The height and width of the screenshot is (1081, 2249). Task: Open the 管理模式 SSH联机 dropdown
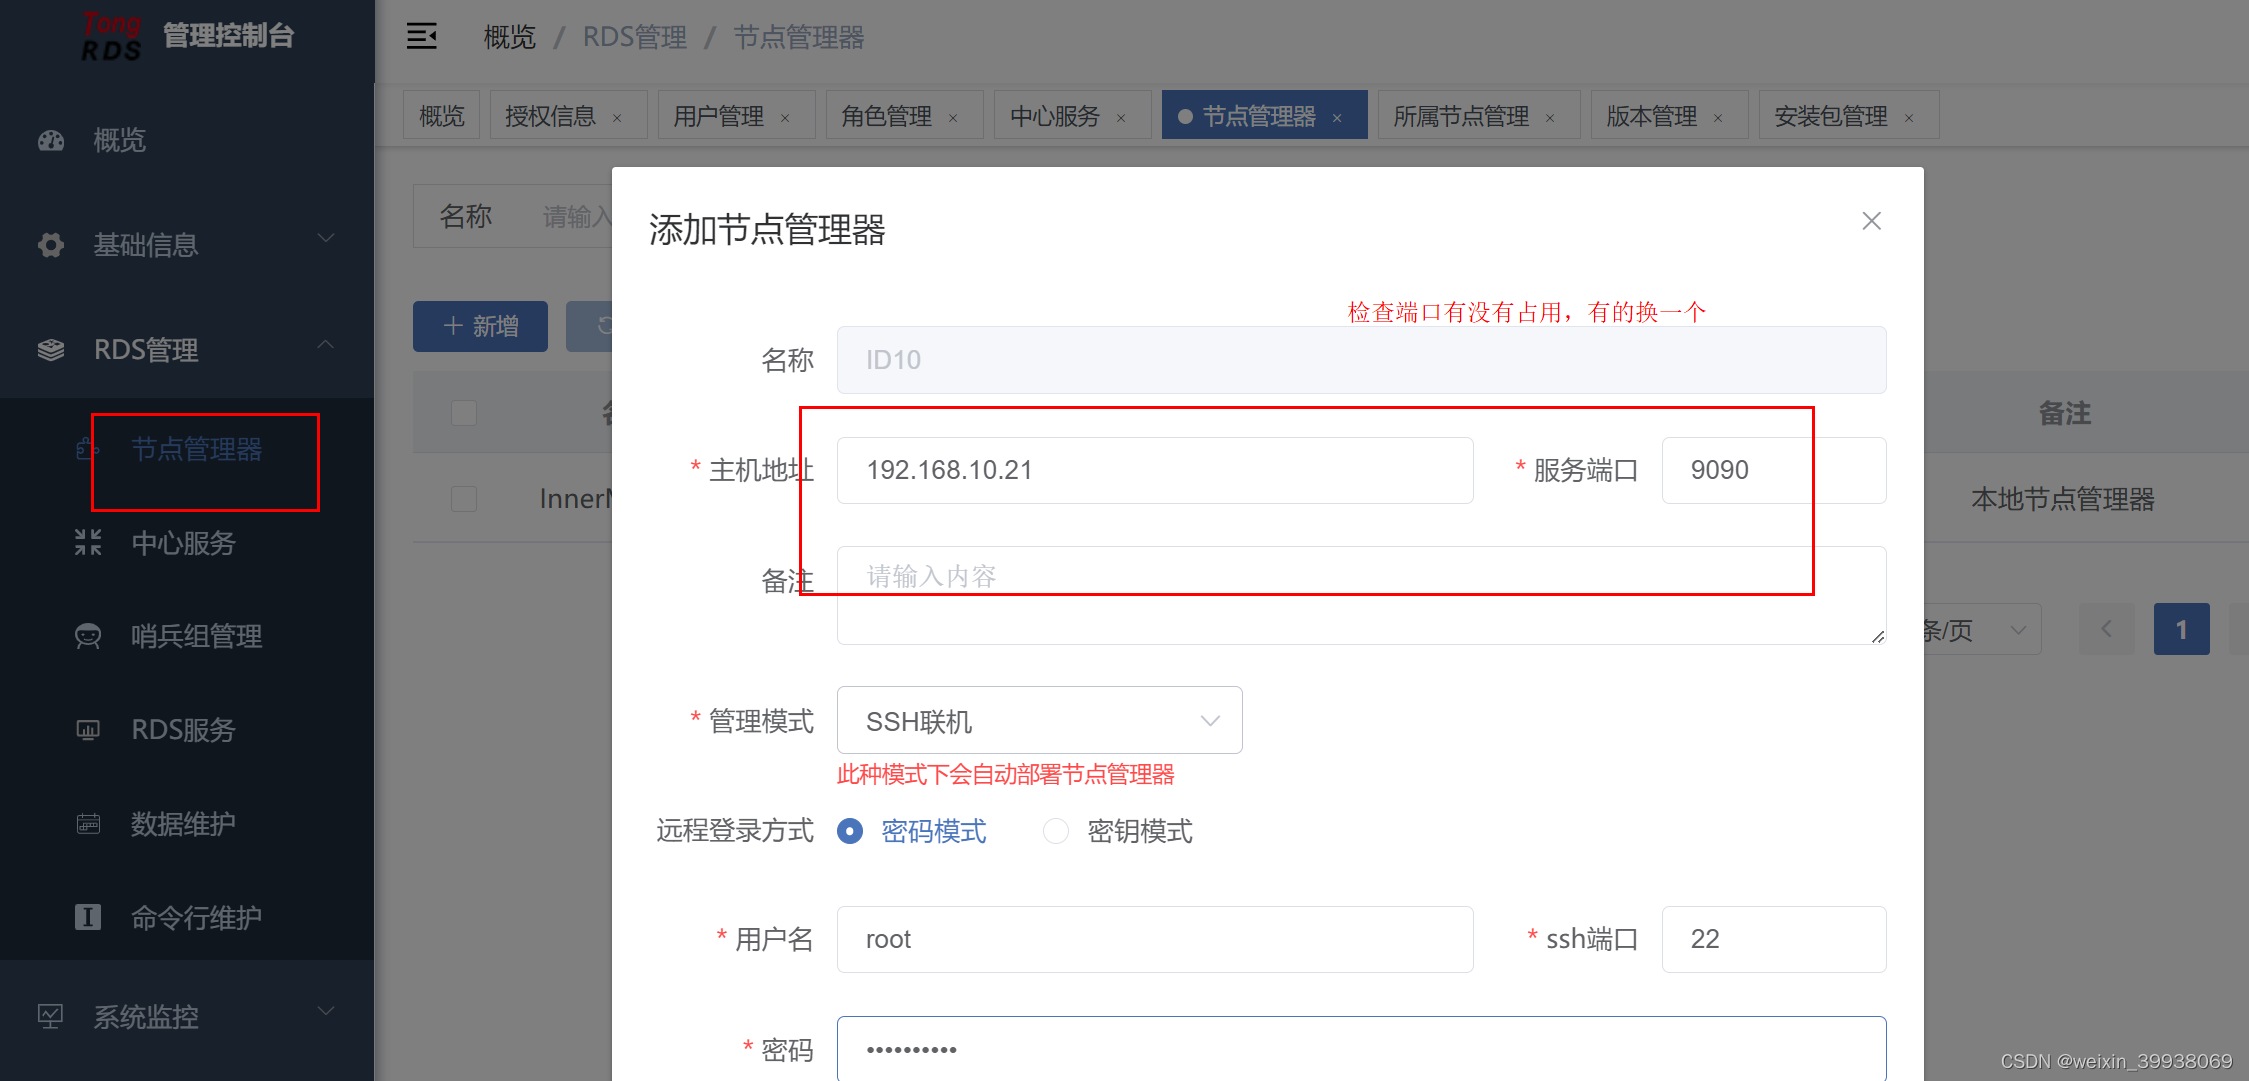[1039, 720]
